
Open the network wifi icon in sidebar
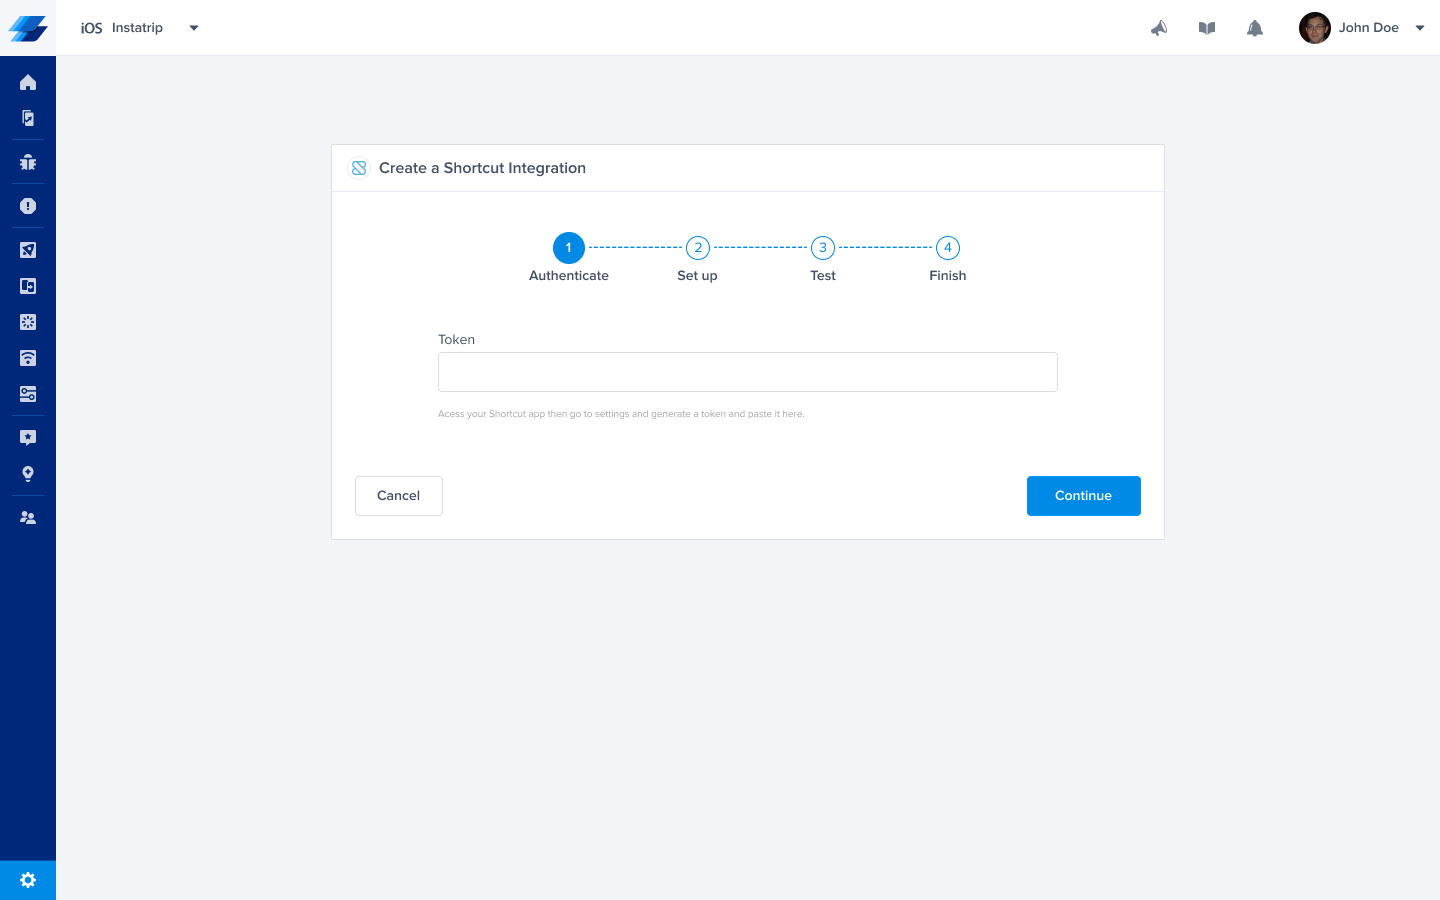tap(28, 358)
